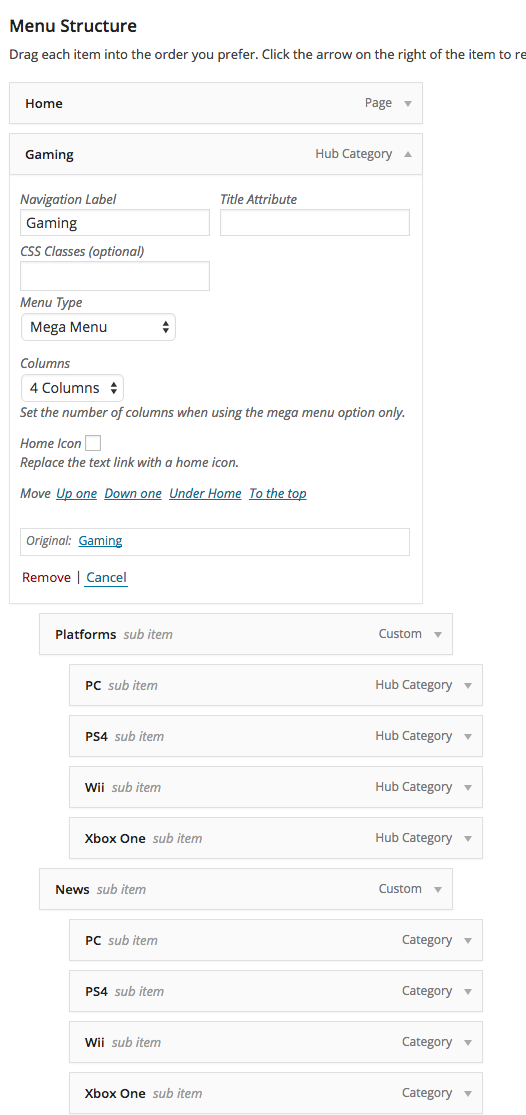
Task: Expand the PS4 Hub Category item arrow
Action: pyautogui.click(x=468, y=737)
